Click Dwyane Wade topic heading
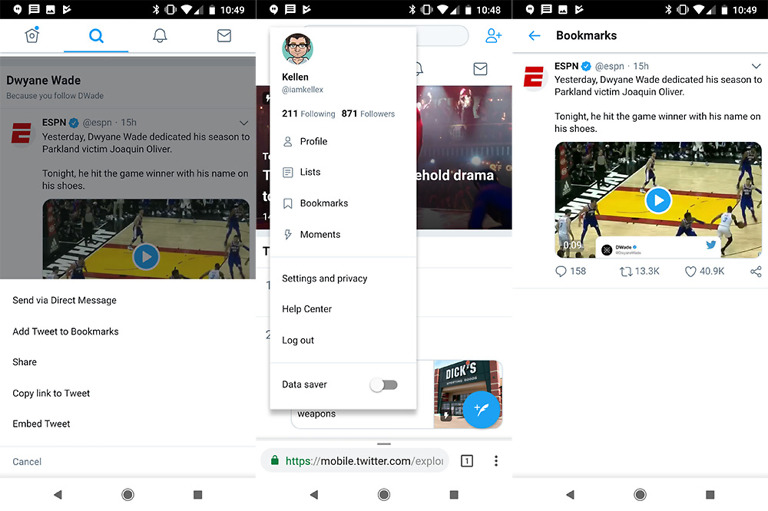The width and height of the screenshot is (768, 511). click(x=44, y=80)
